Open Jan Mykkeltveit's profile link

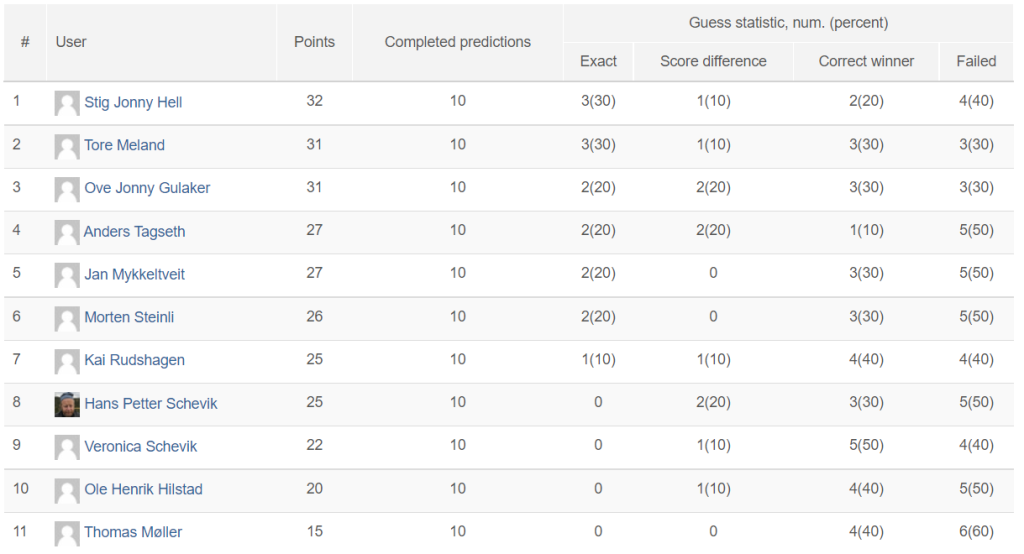(x=135, y=274)
